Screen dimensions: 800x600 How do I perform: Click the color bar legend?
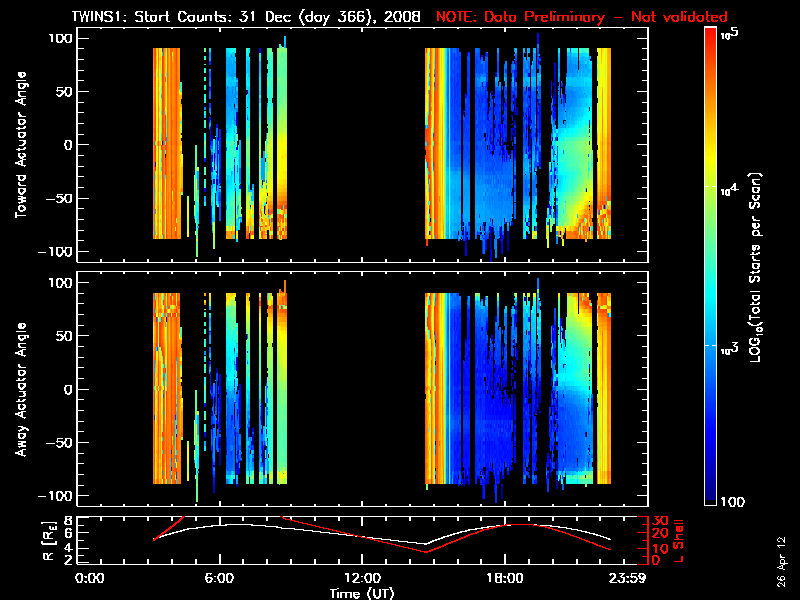coord(711,266)
